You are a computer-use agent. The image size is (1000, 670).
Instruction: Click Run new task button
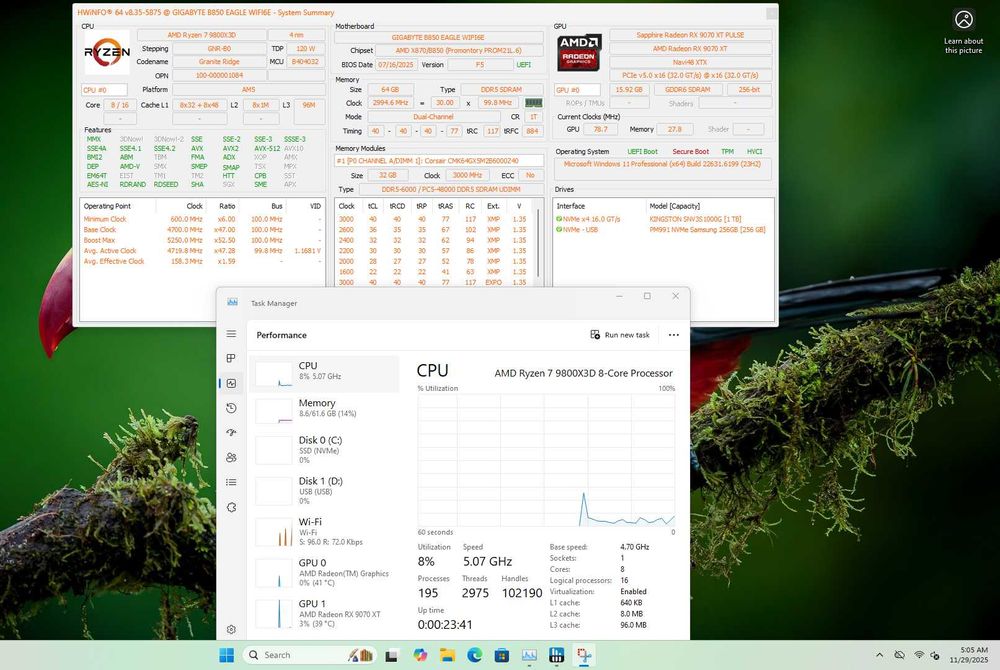(x=620, y=335)
